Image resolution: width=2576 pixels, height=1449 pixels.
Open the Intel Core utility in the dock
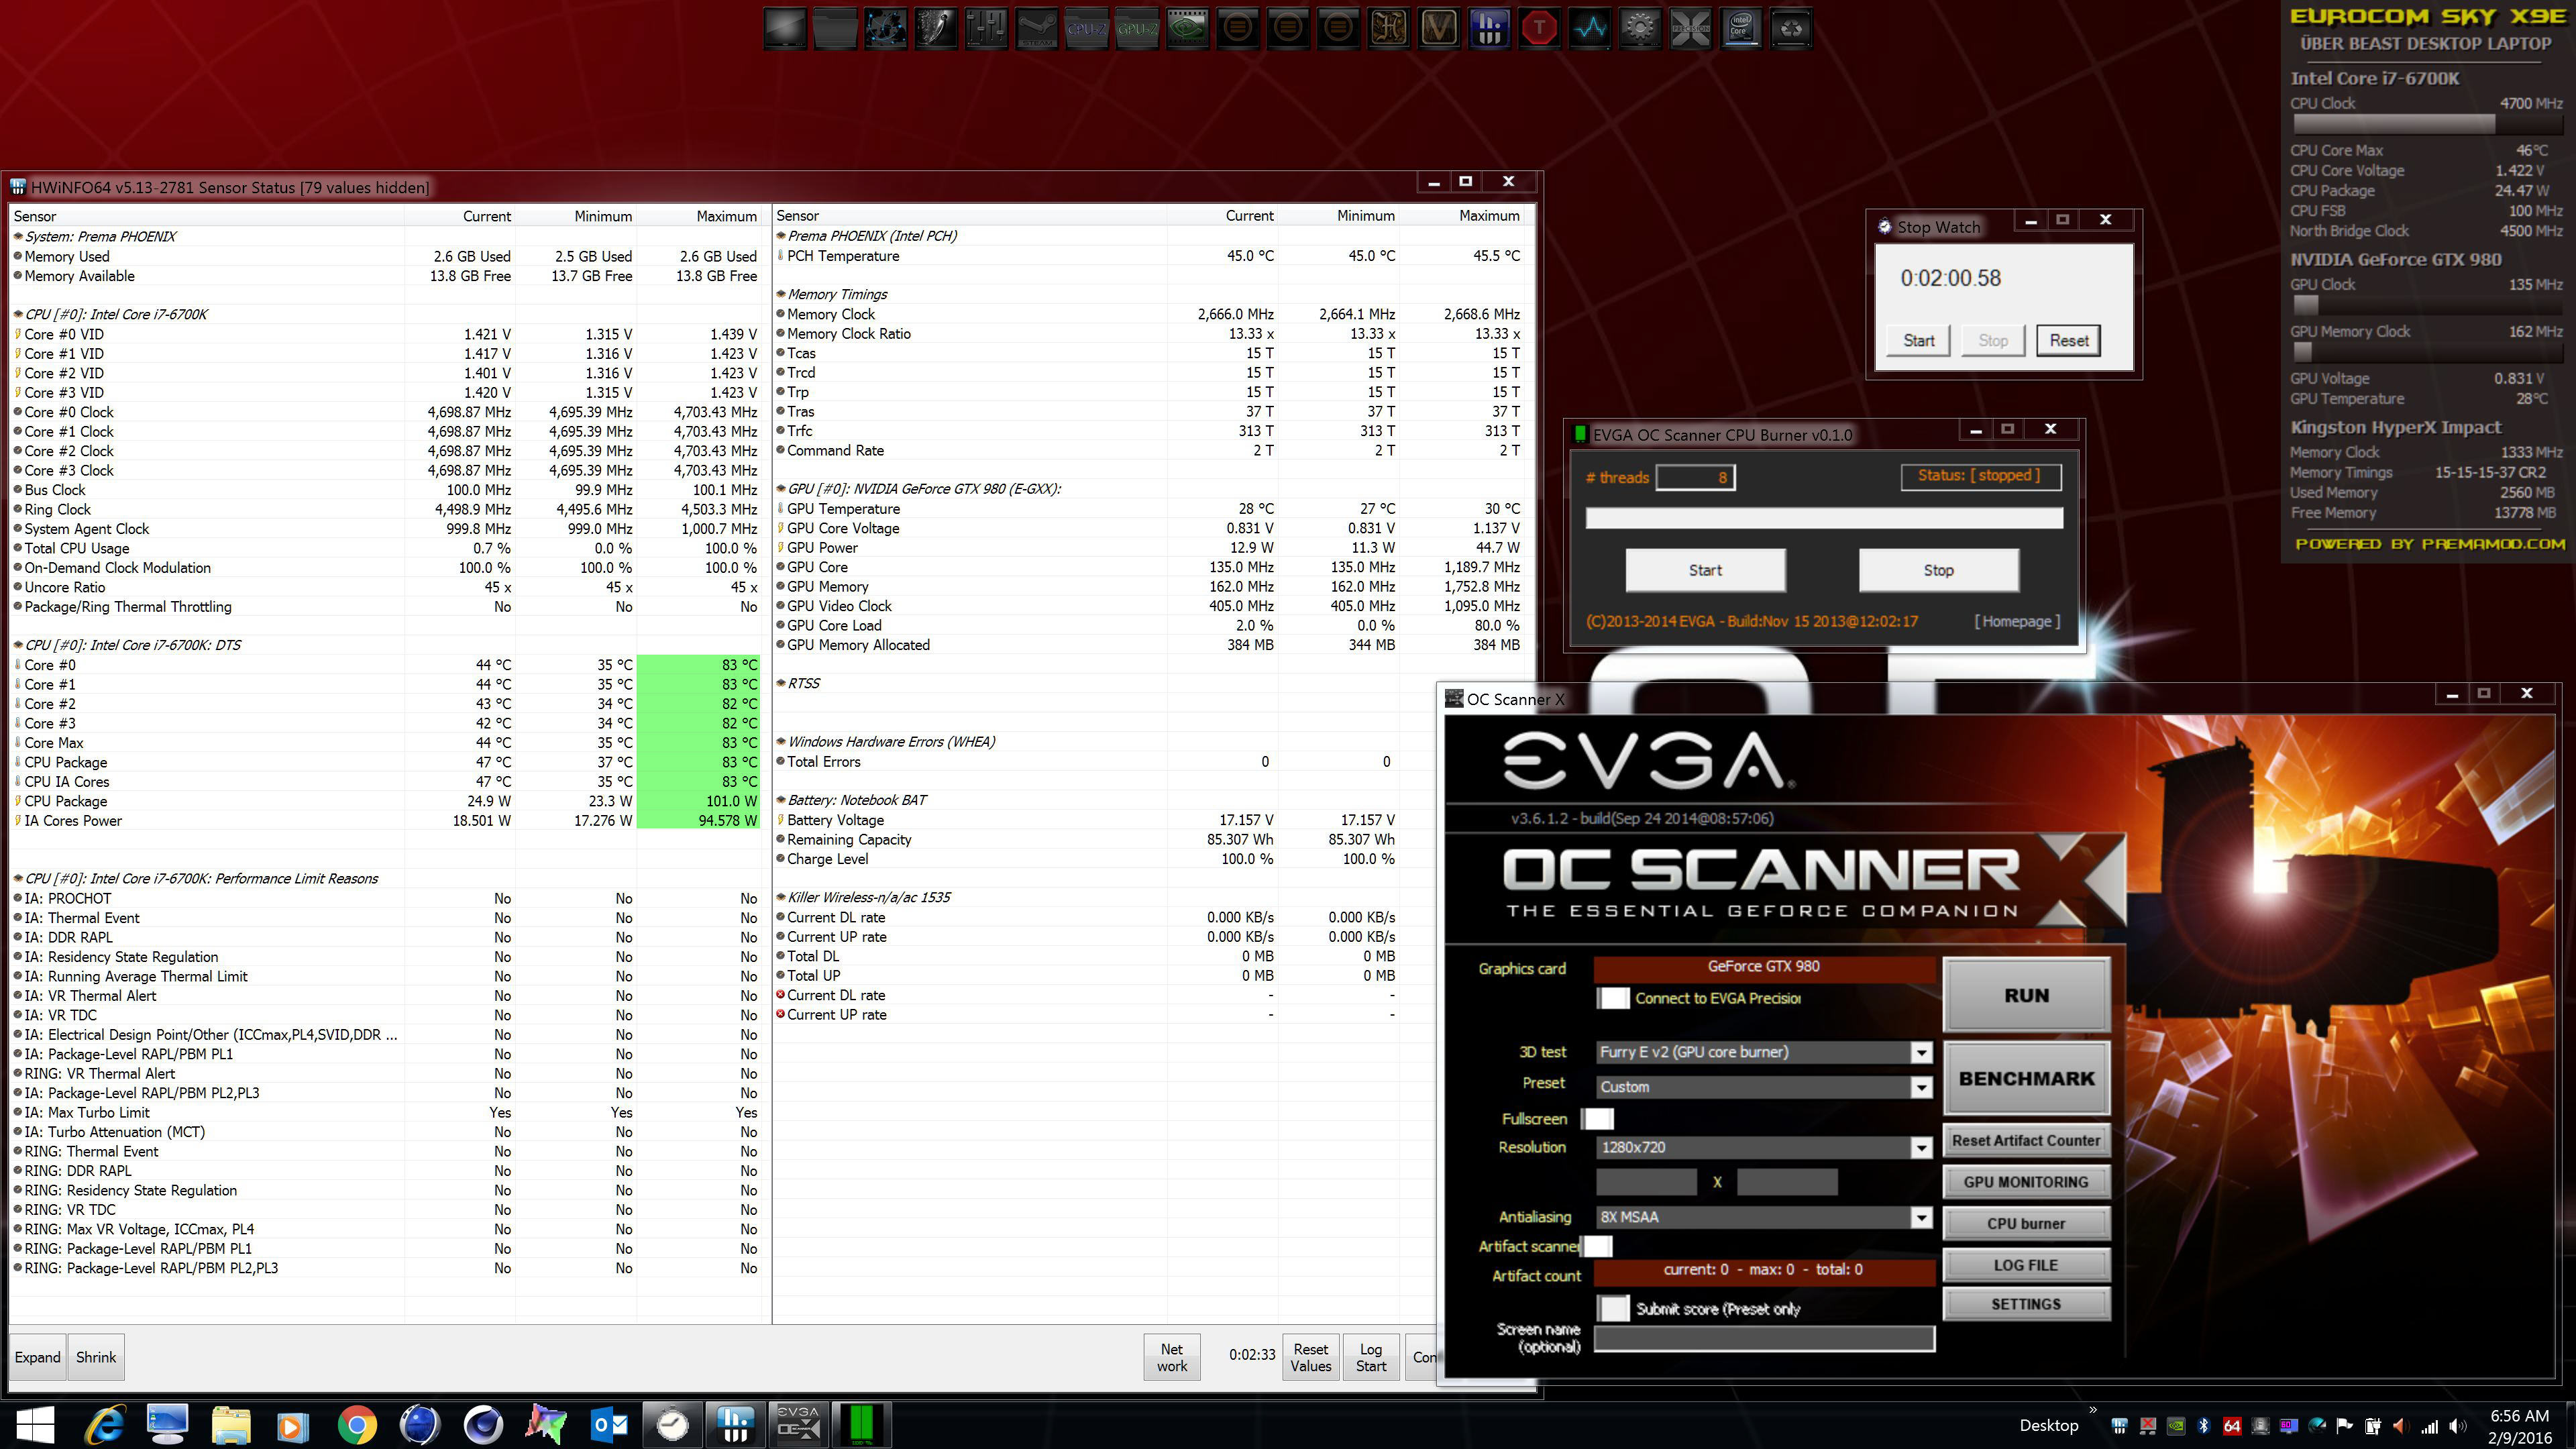[x=1741, y=29]
